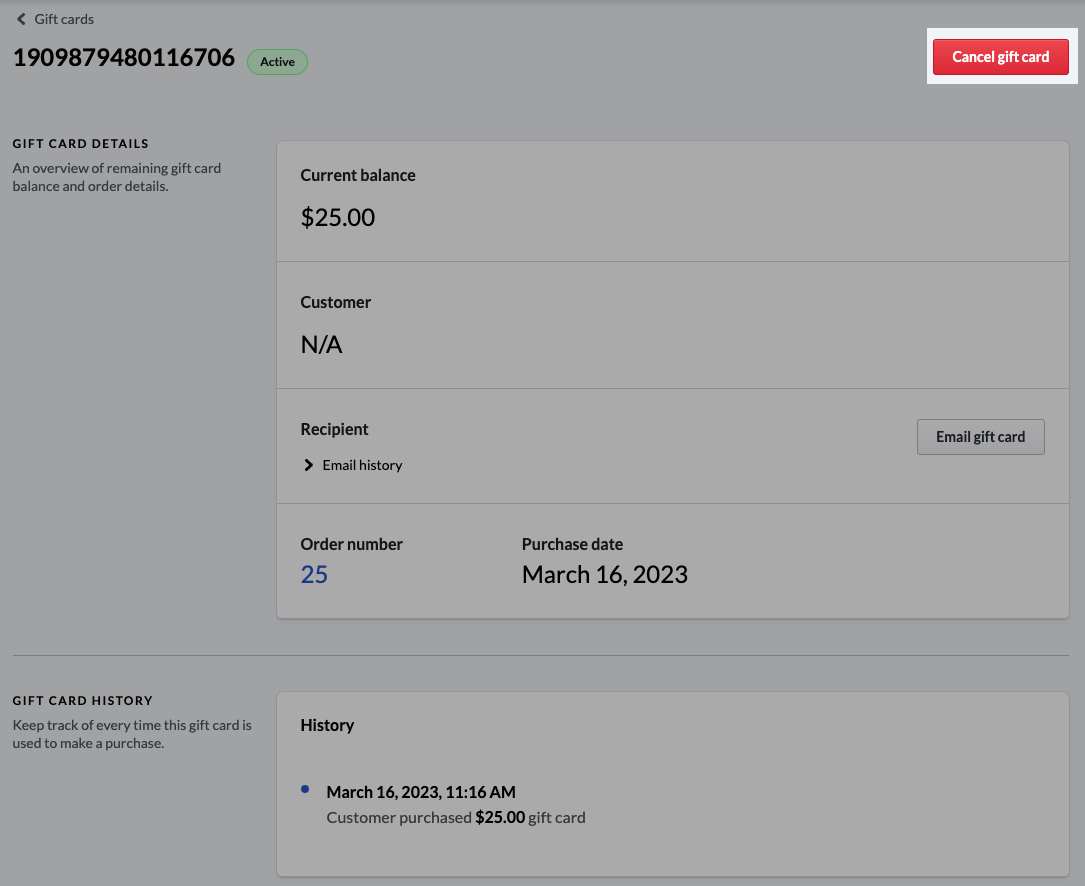Select the March 16, 2023, 11:16 AM entry

click(x=421, y=792)
